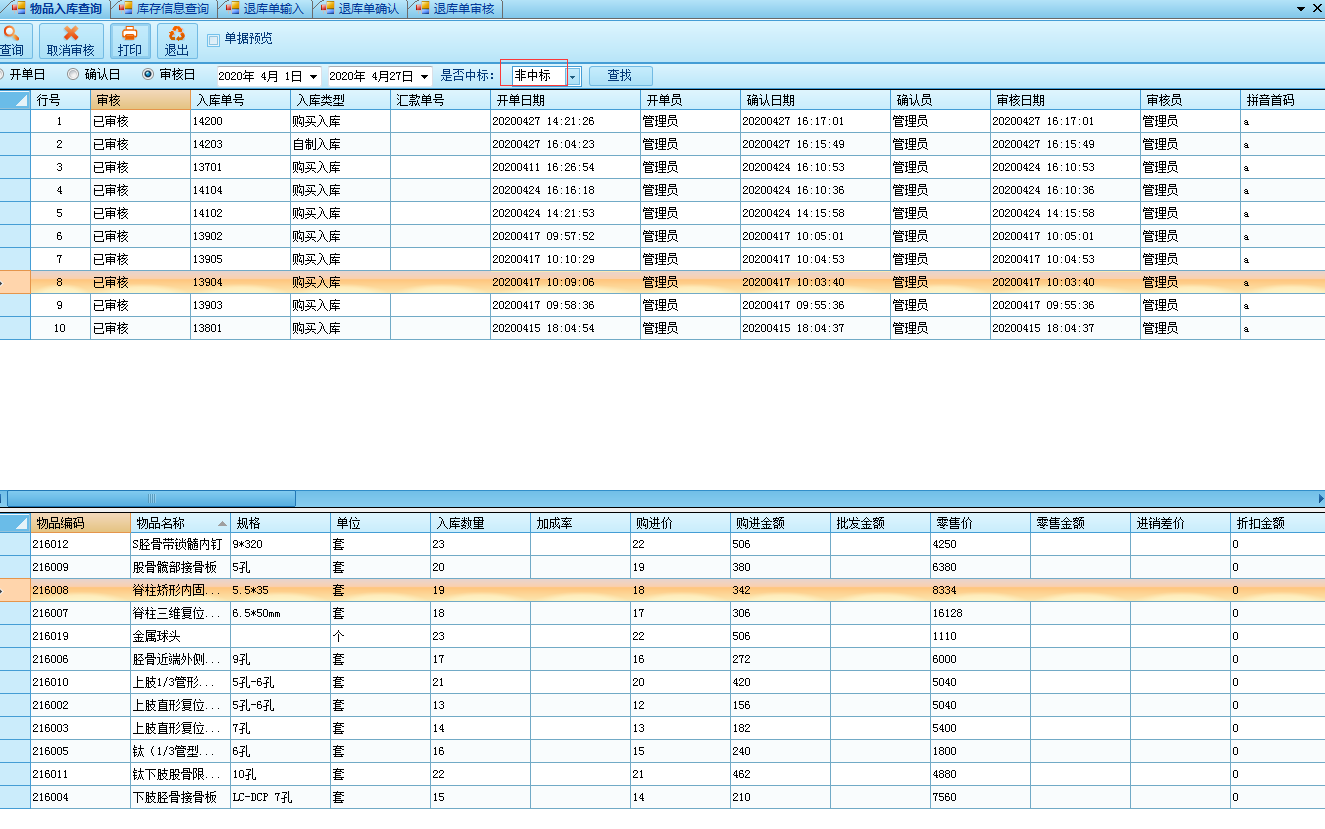The height and width of the screenshot is (829, 1325).
Task: Click the 打印 printer toolbar button
Action: tap(130, 41)
